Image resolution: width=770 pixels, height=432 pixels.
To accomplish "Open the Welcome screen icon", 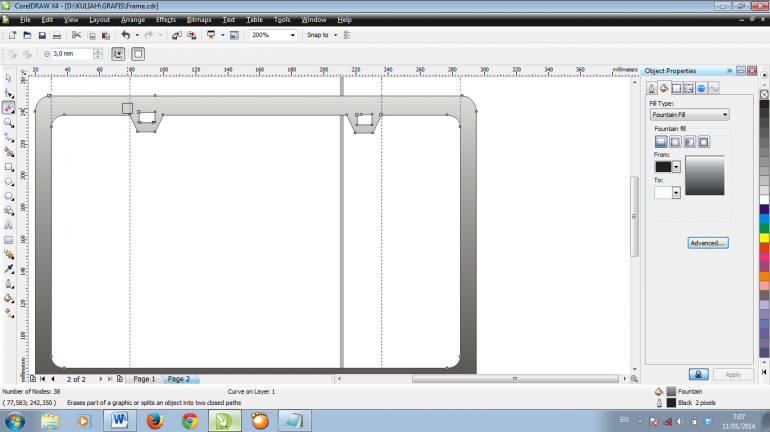I will coord(234,35).
